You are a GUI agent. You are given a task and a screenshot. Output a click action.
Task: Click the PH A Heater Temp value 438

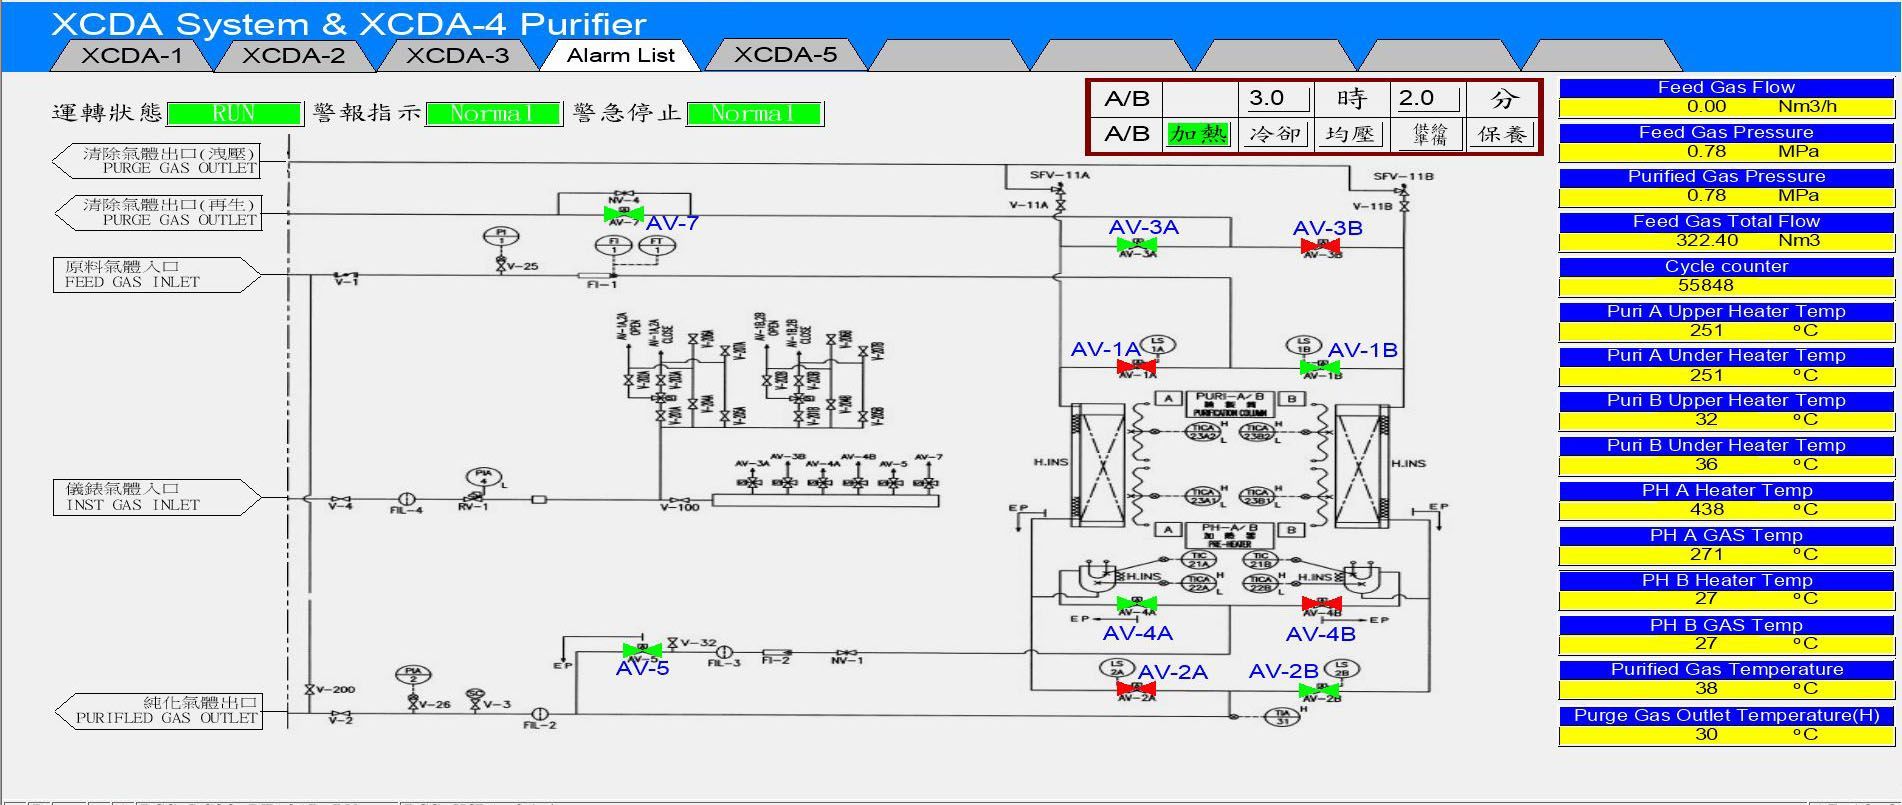click(x=1726, y=510)
